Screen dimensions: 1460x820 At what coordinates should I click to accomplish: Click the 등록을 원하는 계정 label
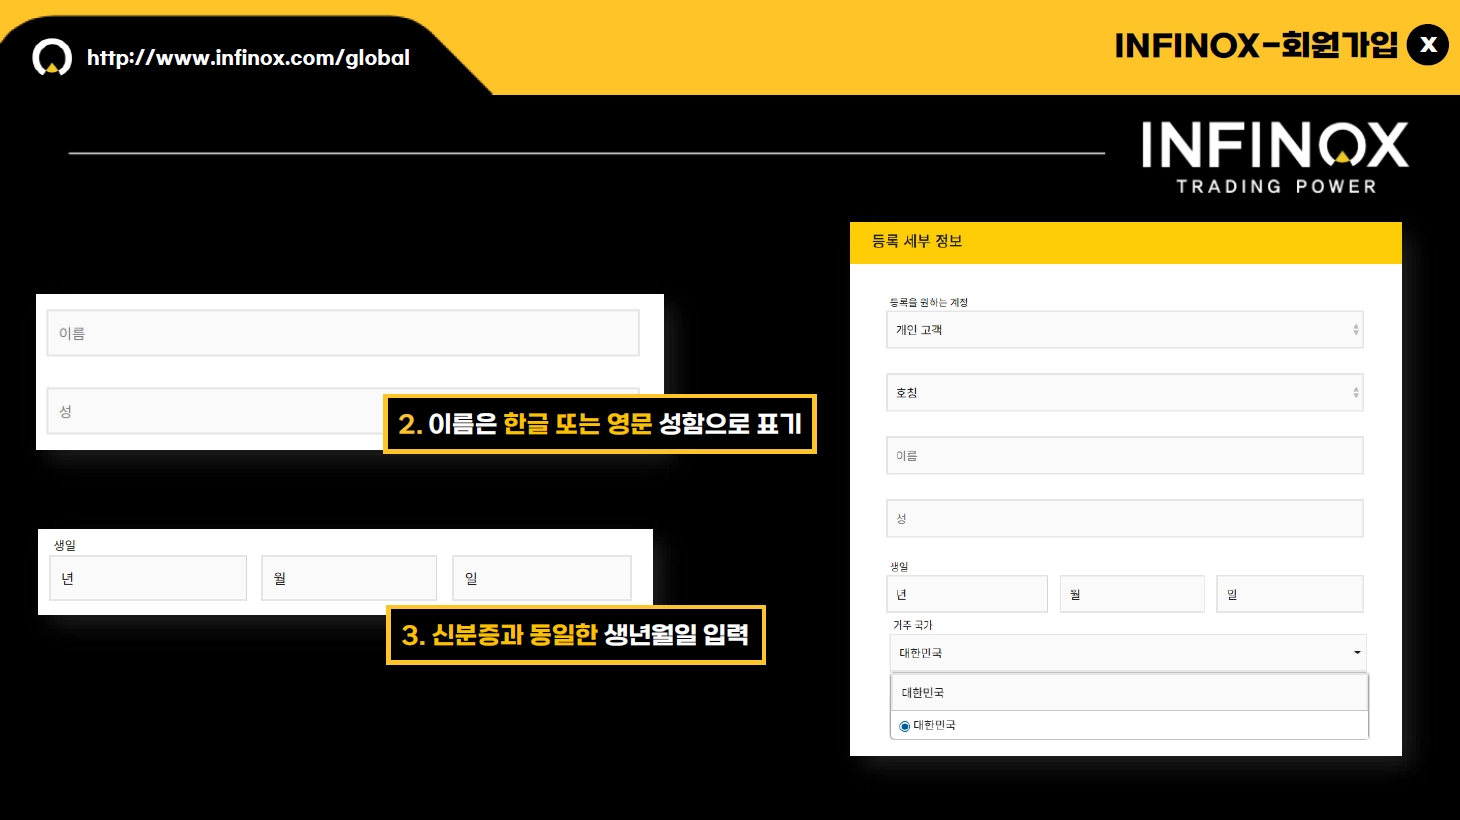click(929, 302)
